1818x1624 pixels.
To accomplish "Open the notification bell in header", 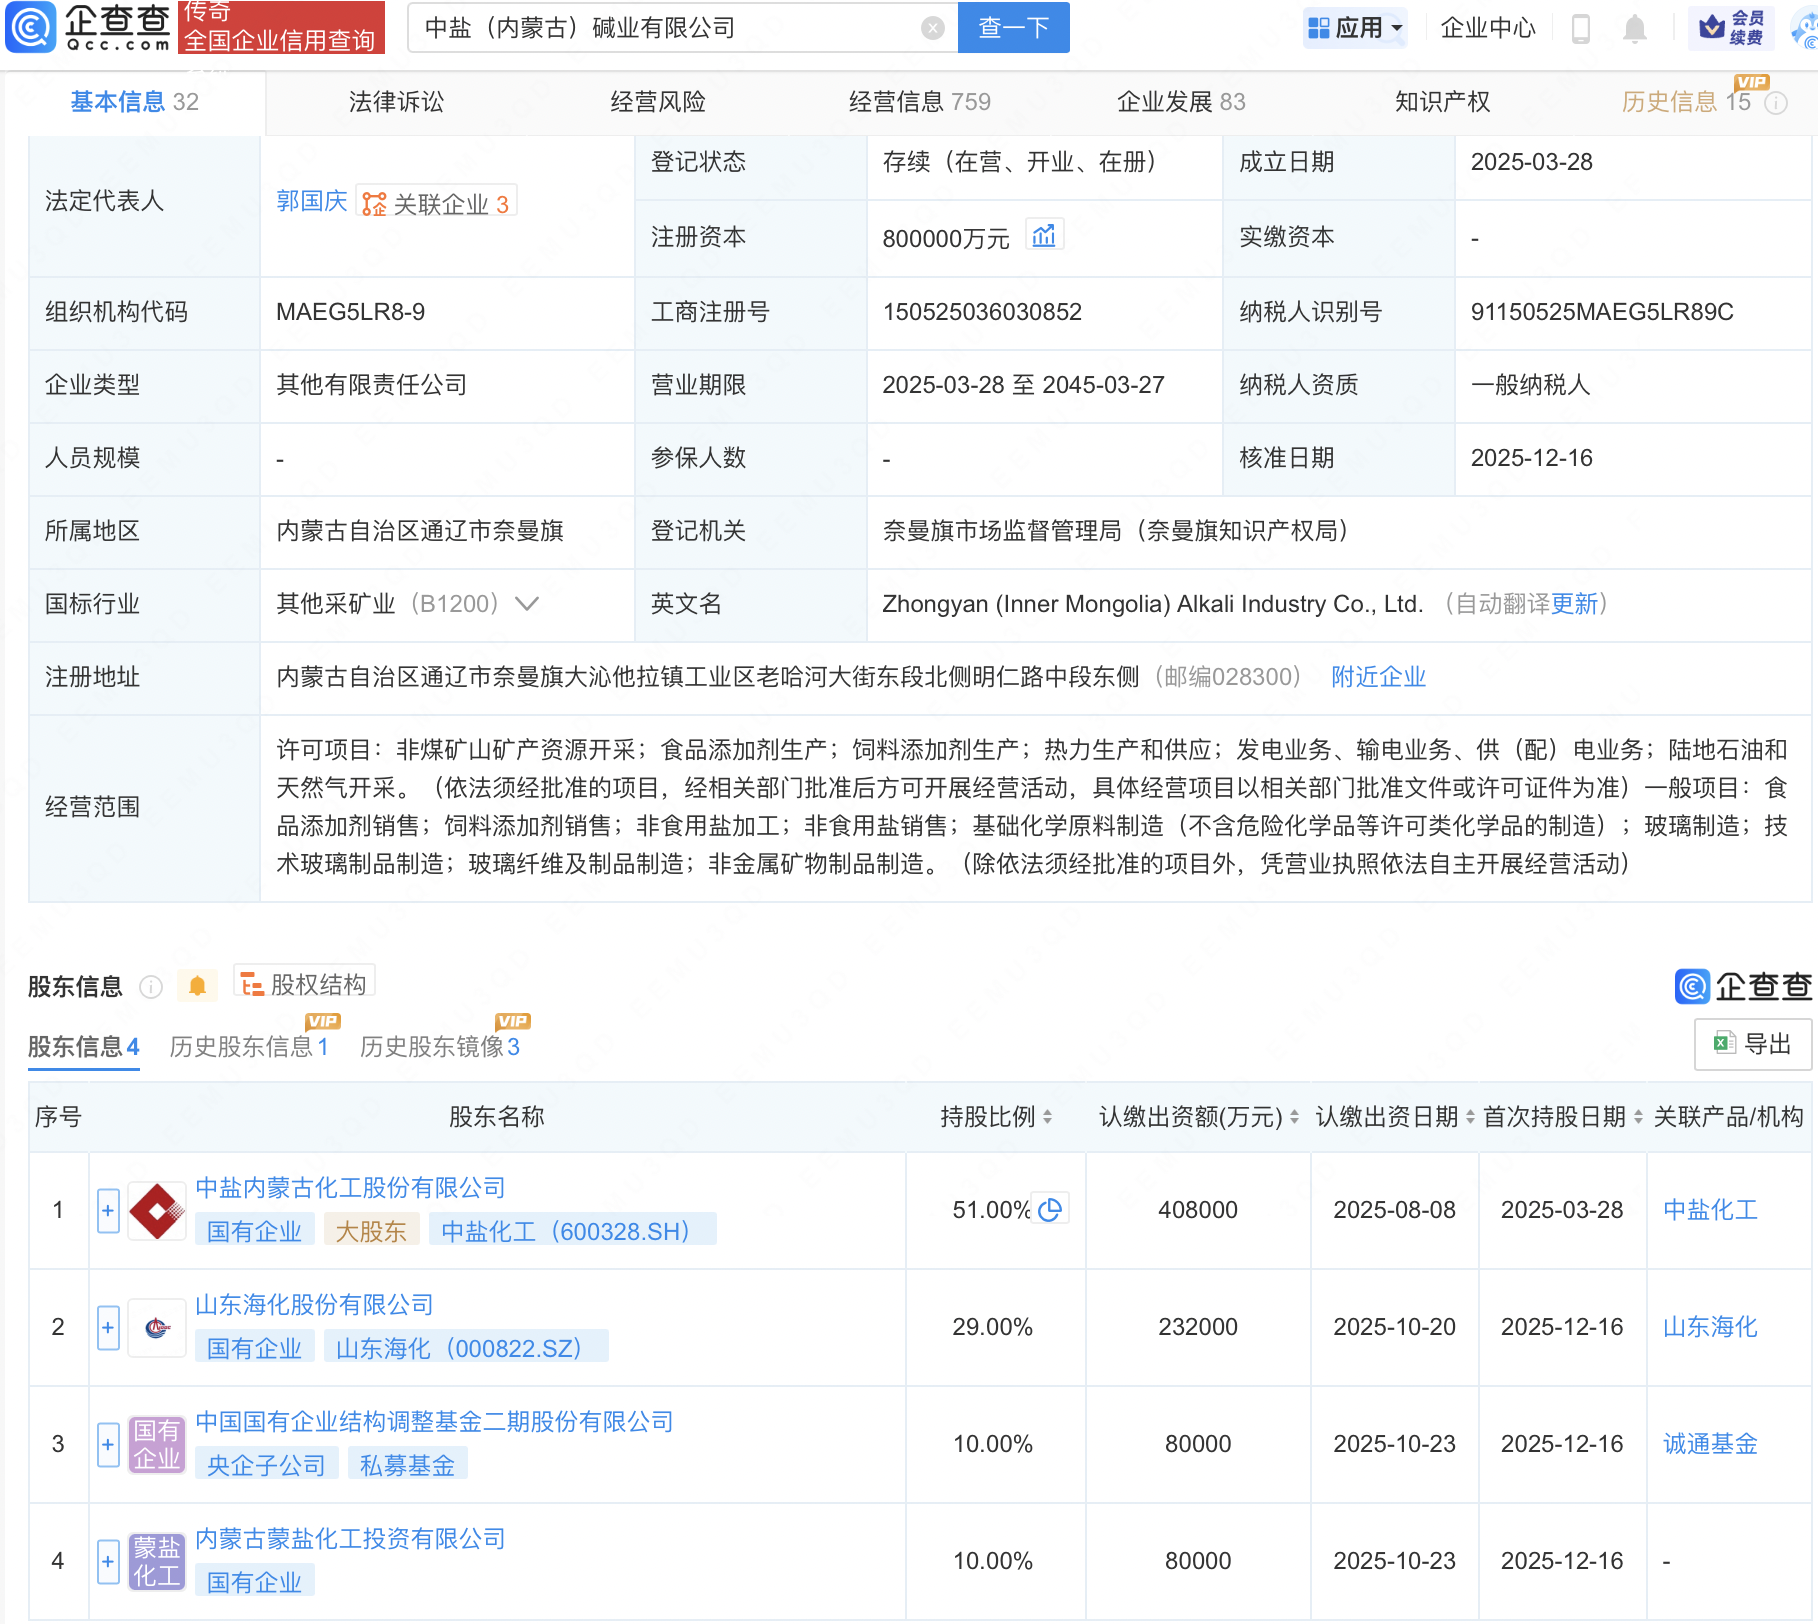I will pyautogui.click(x=1634, y=29).
